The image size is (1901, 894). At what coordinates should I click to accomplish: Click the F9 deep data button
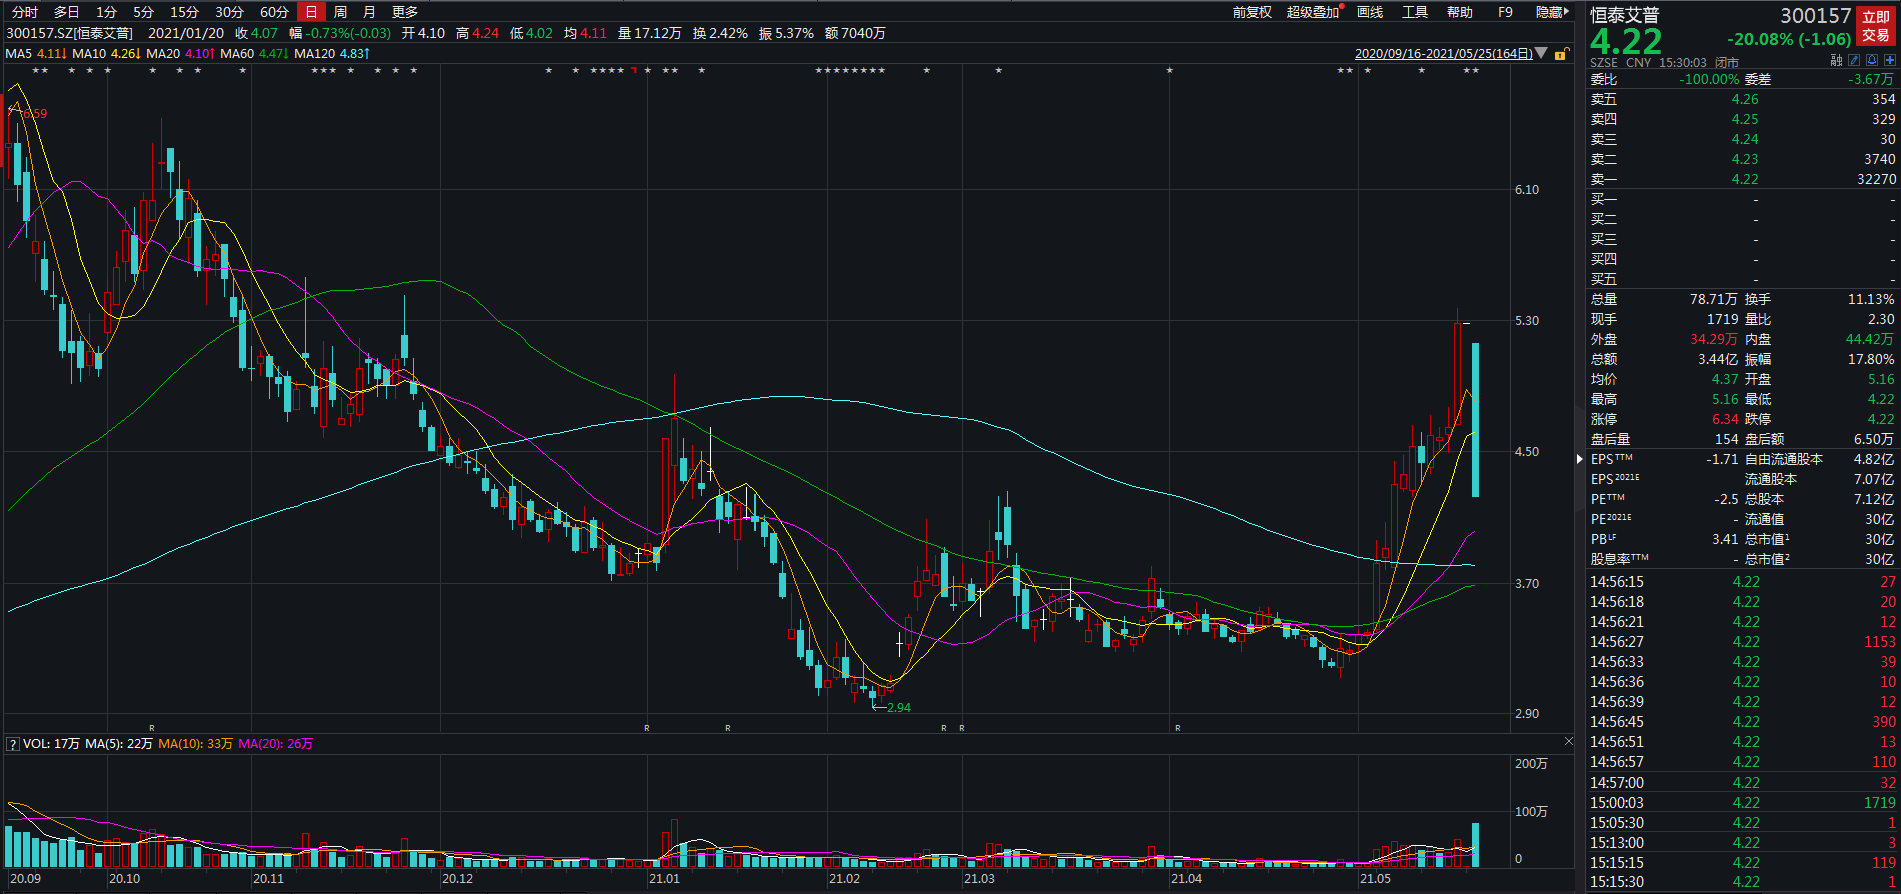pyautogui.click(x=1505, y=12)
